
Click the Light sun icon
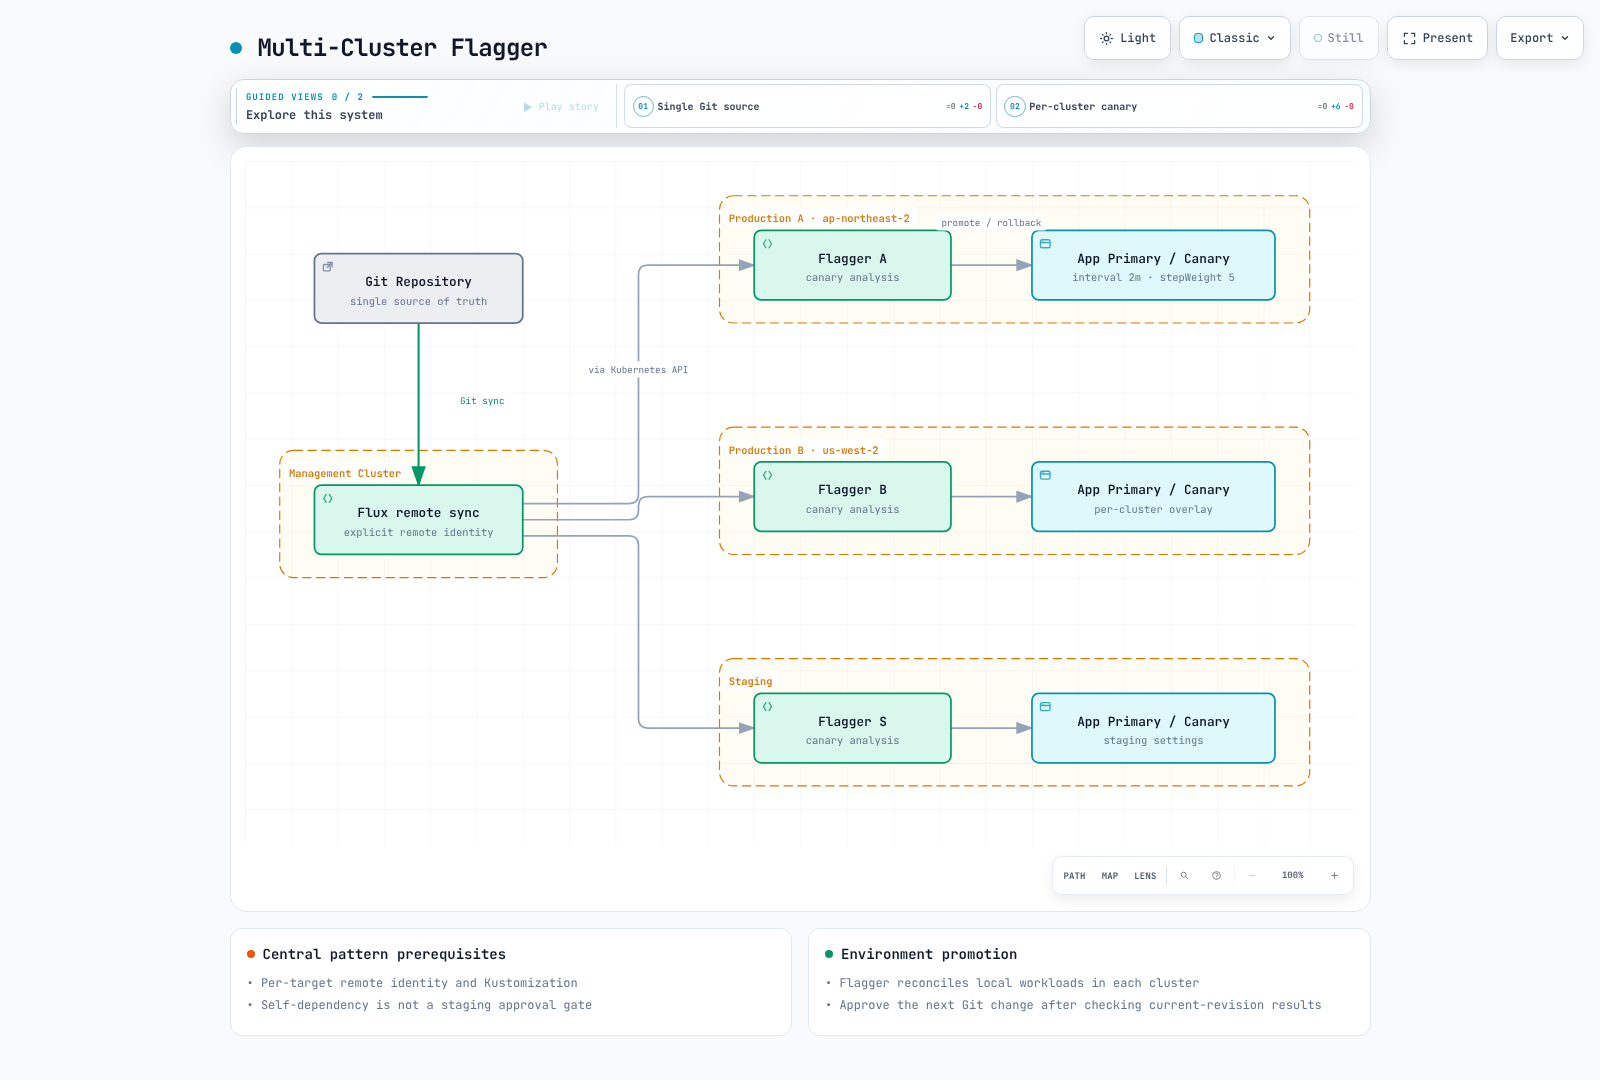pos(1106,38)
